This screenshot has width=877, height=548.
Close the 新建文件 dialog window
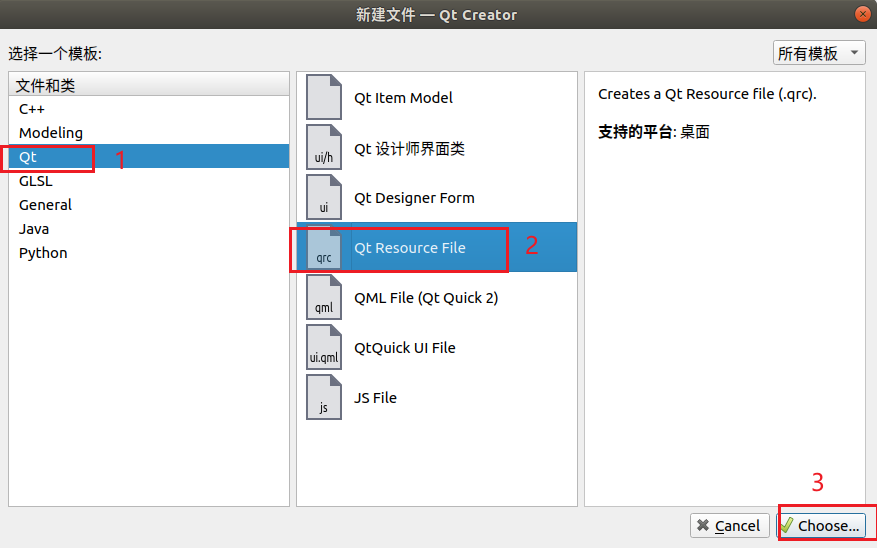pyautogui.click(x=863, y=14)
